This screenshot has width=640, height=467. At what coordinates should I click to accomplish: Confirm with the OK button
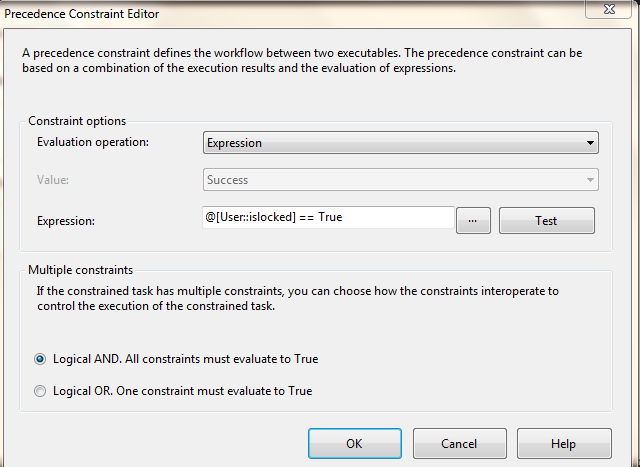click(x=354, y=443)
